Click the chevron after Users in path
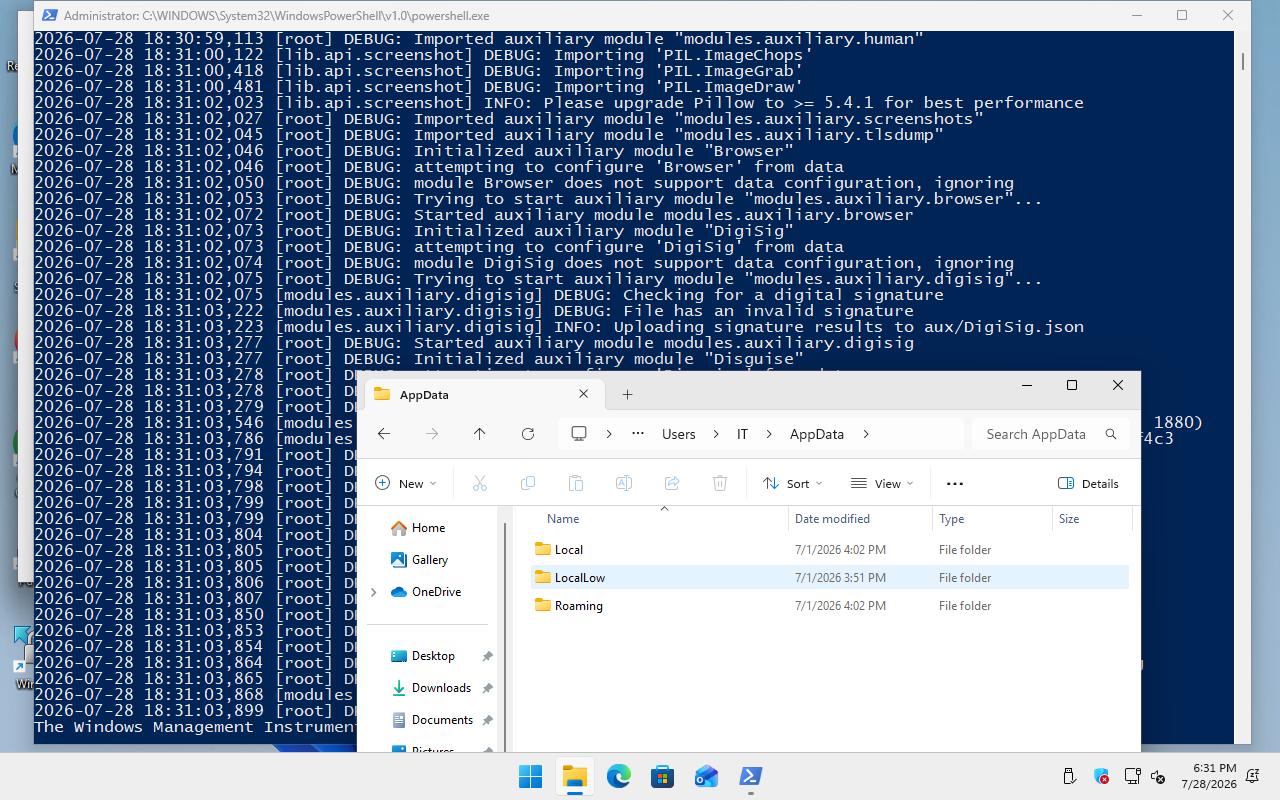 point(716,434)
